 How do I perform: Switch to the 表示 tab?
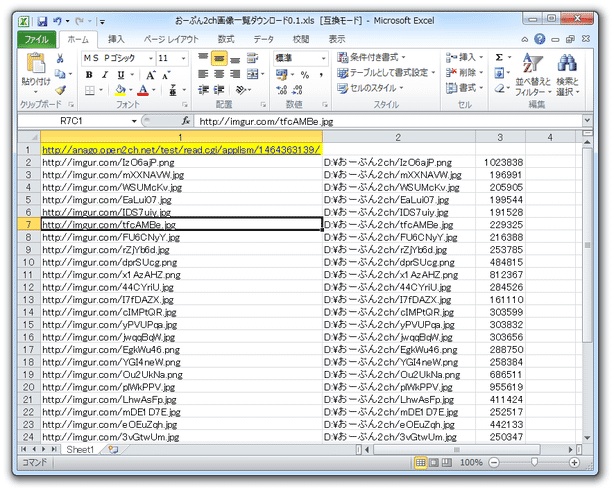[x=337, y=39]
